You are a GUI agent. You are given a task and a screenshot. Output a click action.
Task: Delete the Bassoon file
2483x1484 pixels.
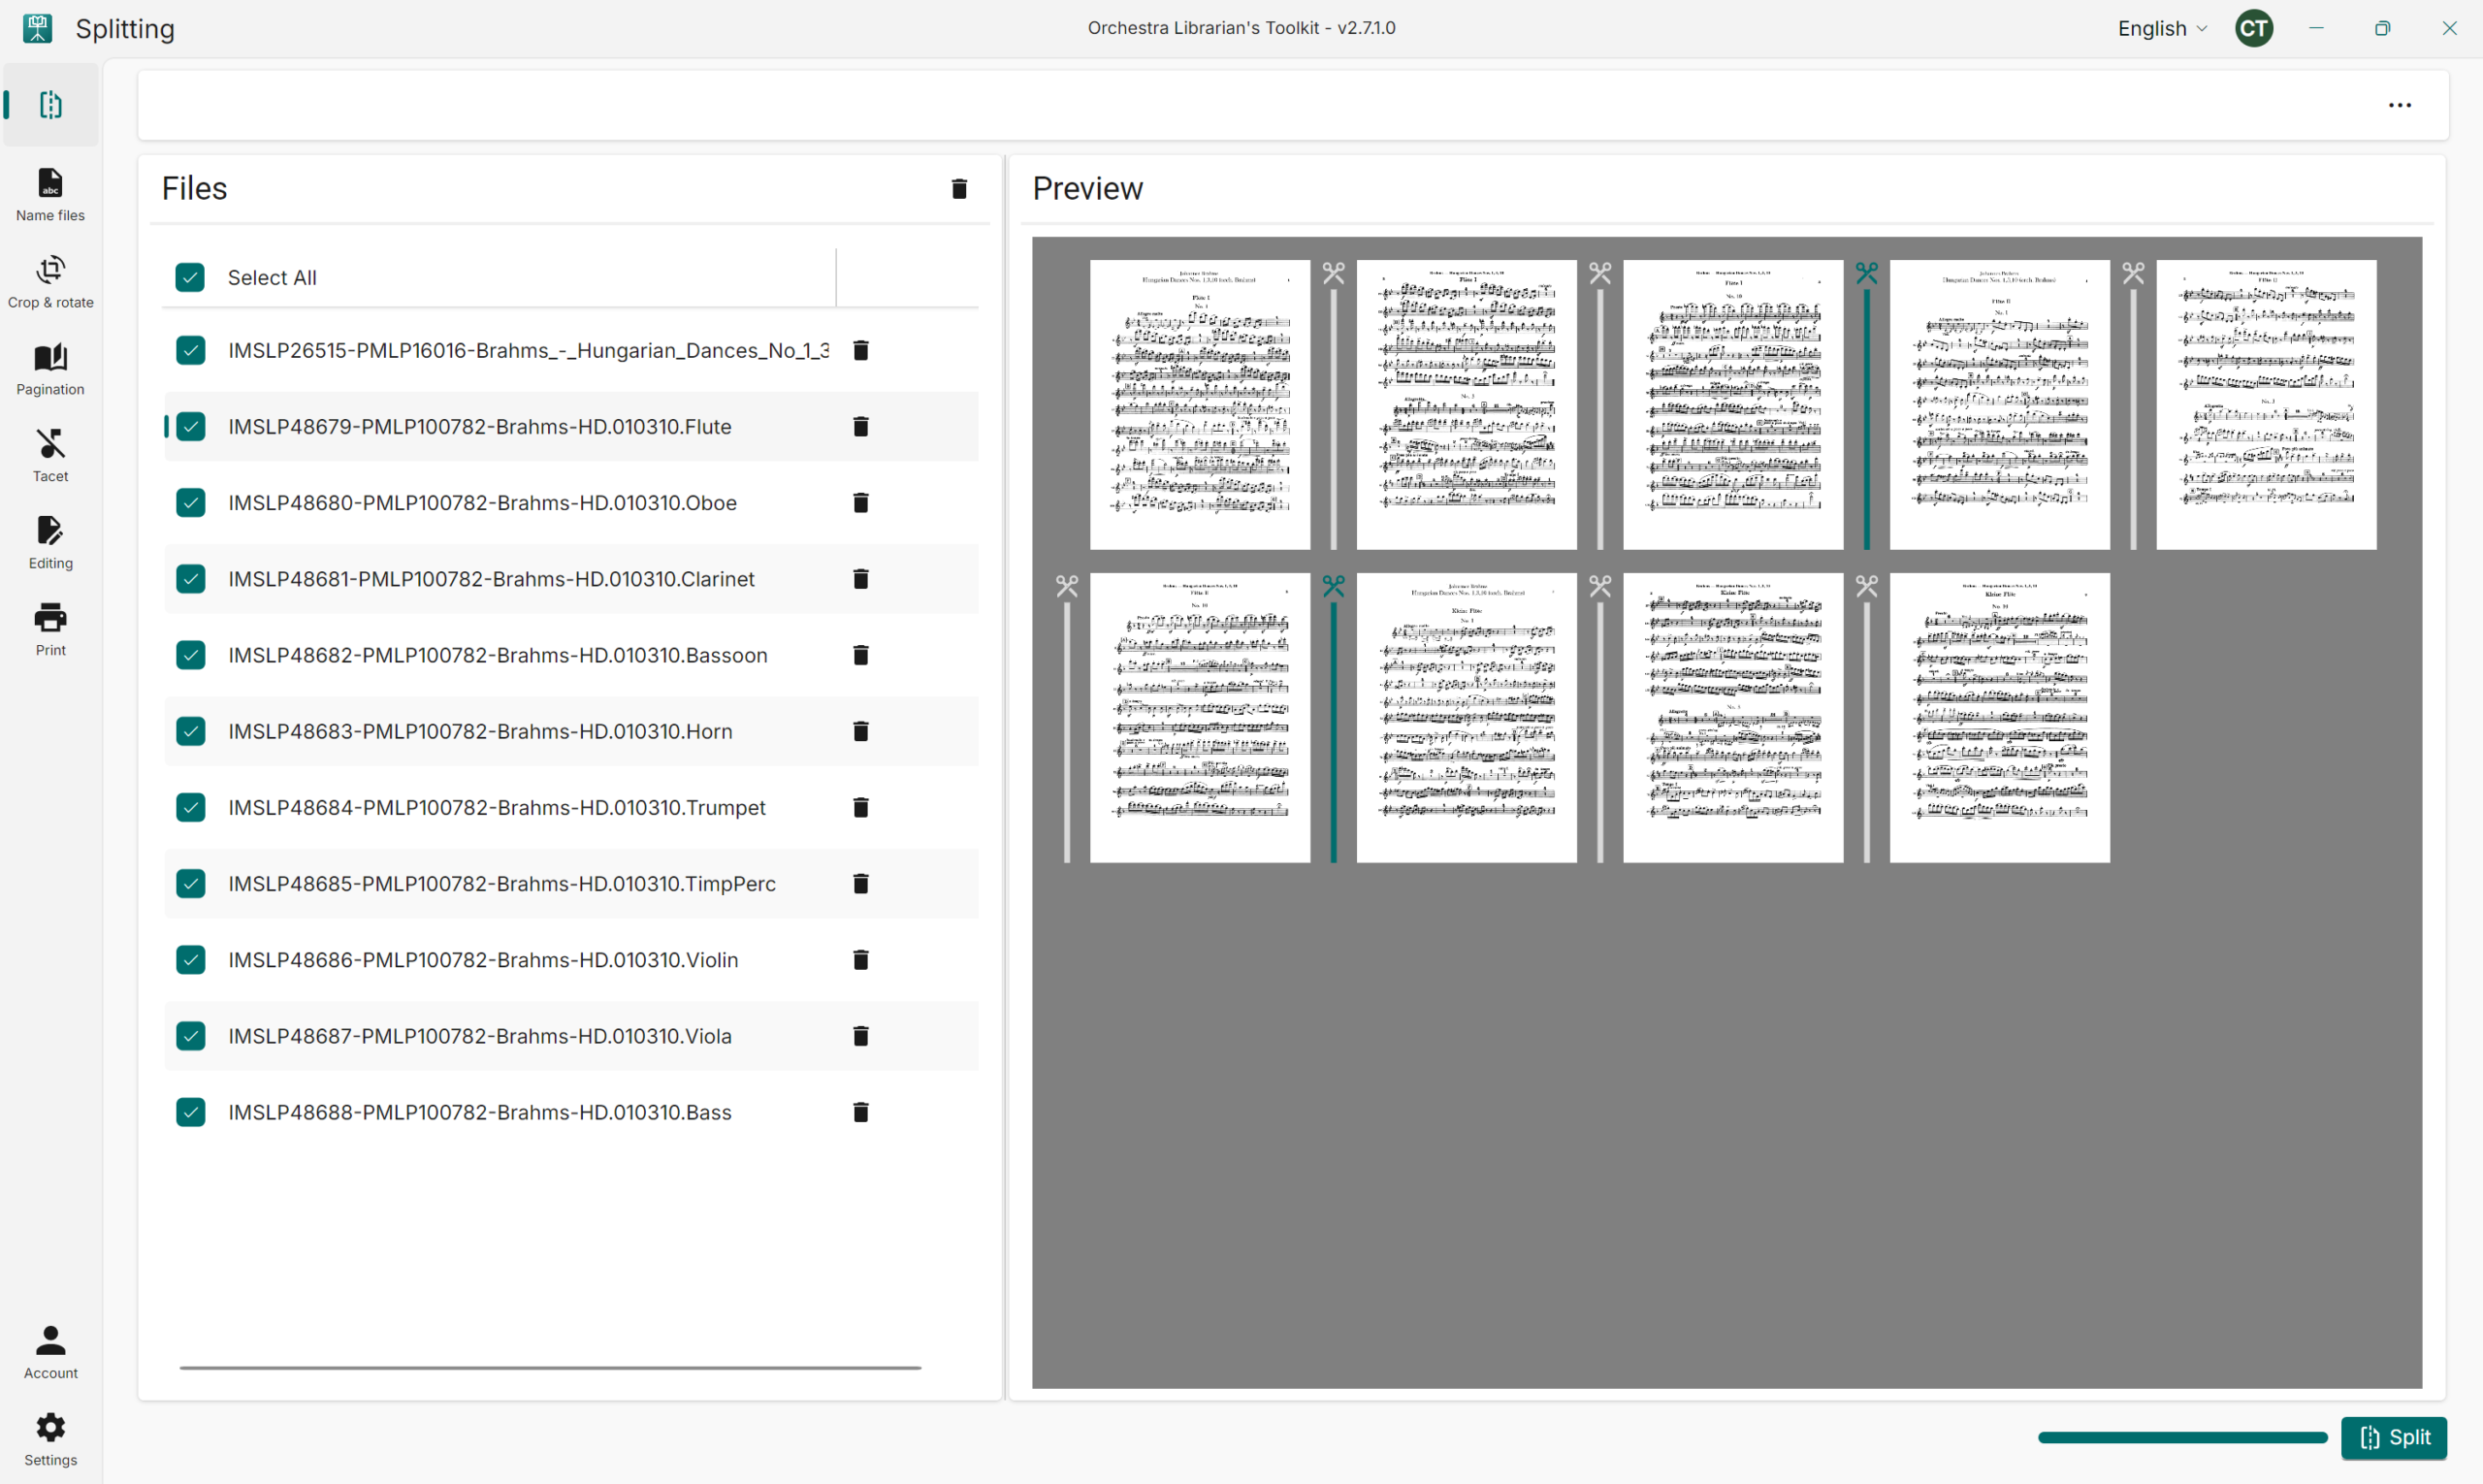(860, 655)
